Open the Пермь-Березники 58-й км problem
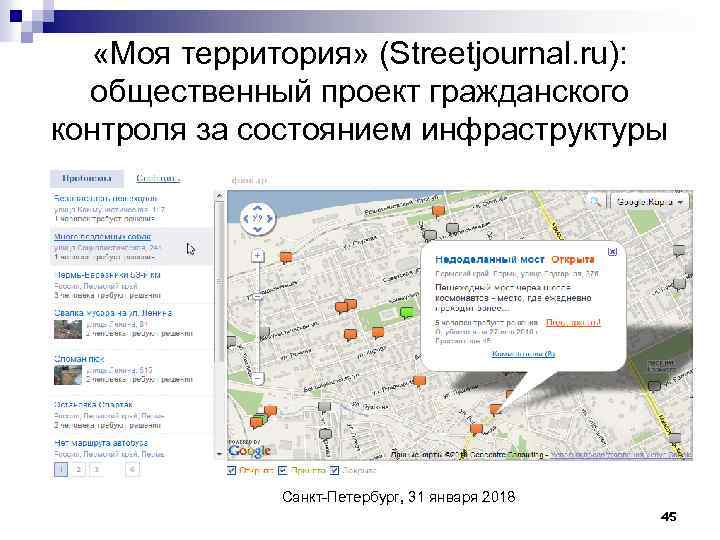Viewport: 720px width, 540px height. coord(107,275)
